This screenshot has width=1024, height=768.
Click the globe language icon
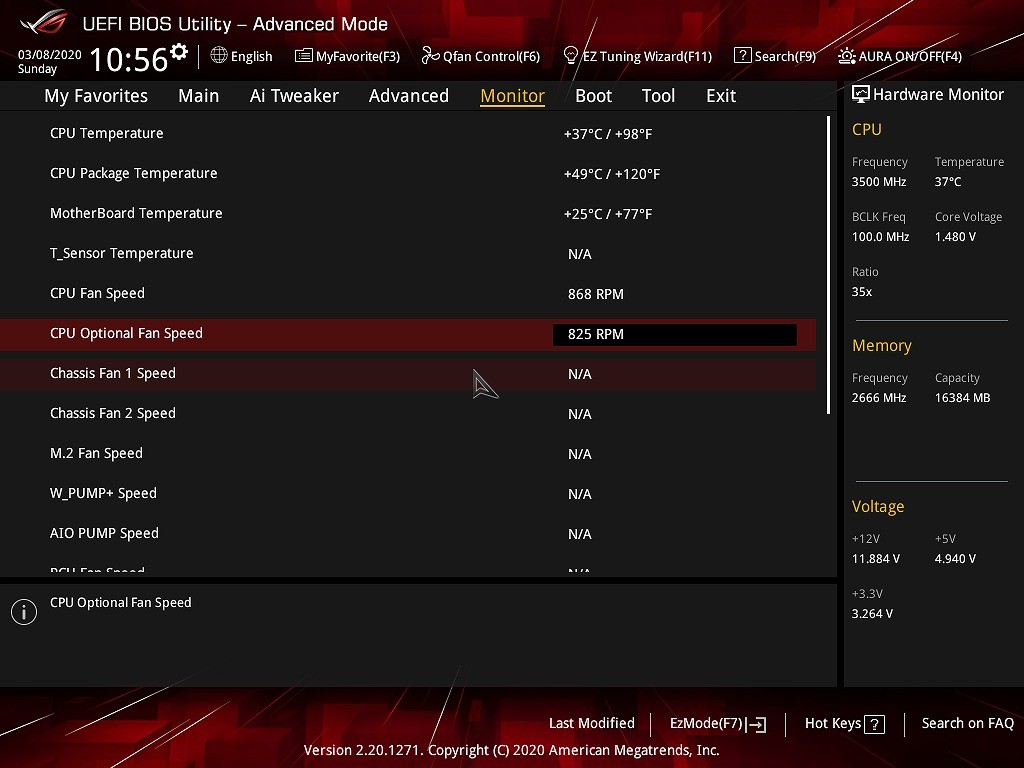pyautogui.click(x=219, y=56)
